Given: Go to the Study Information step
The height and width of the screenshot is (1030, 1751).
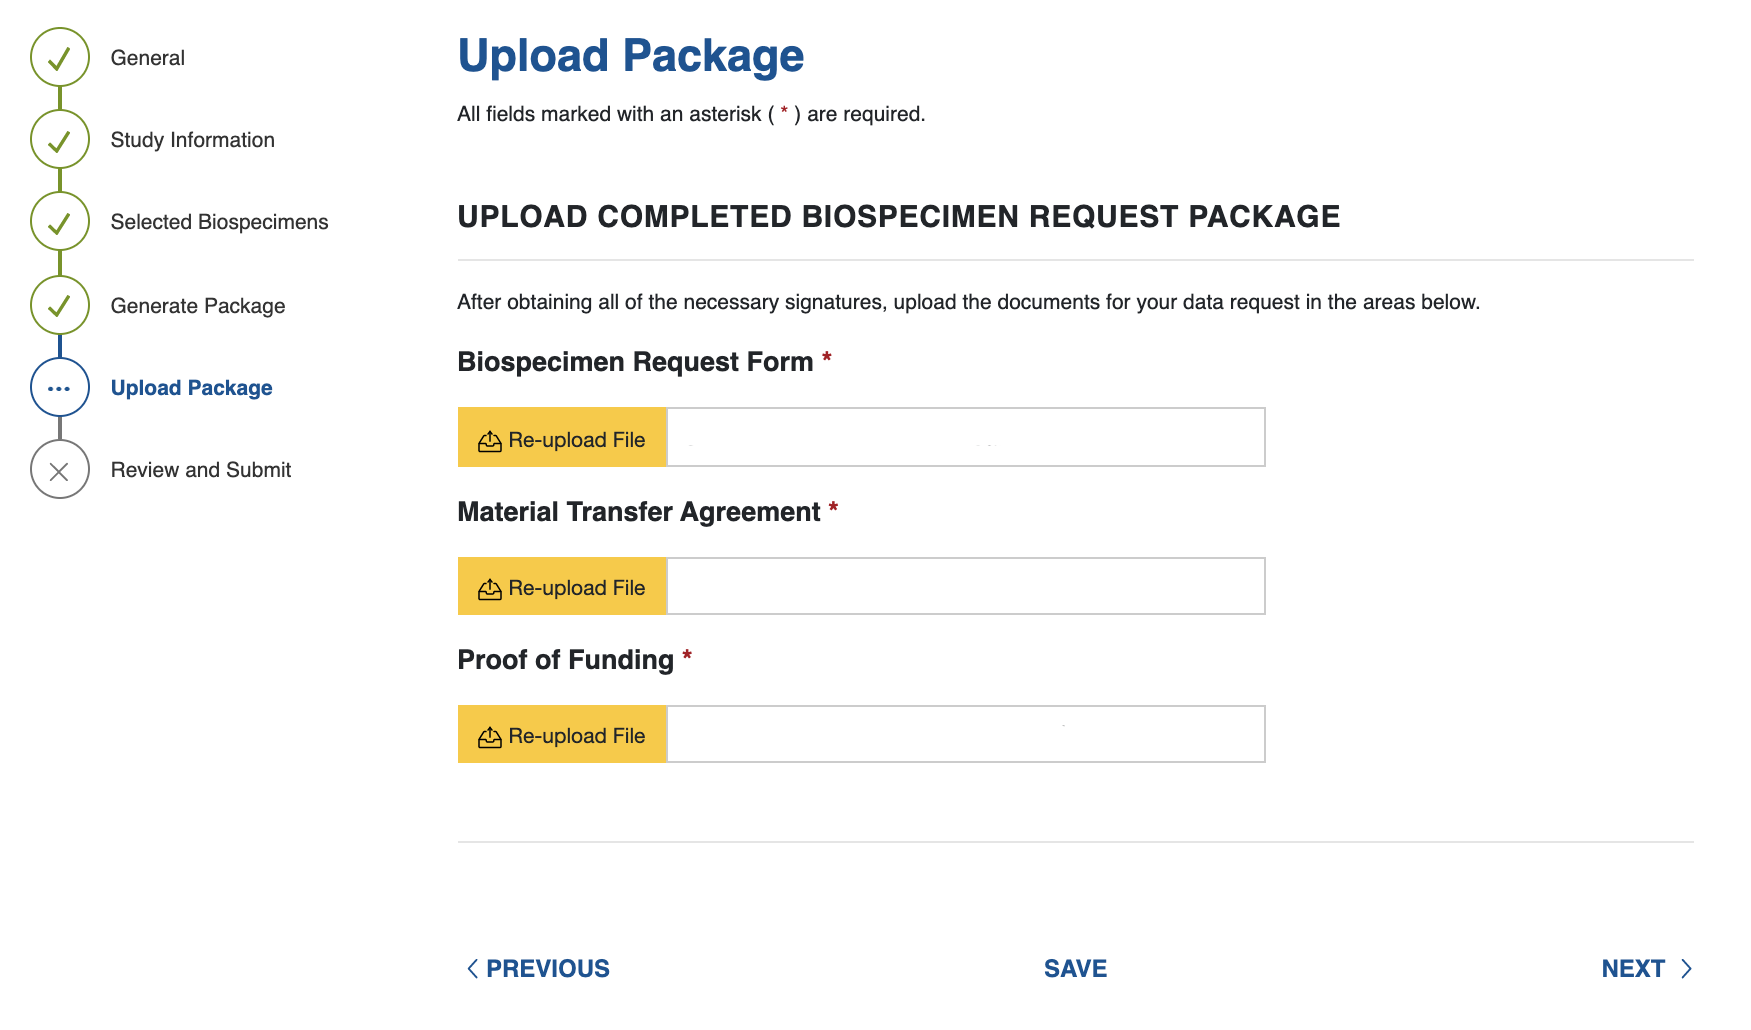Looking at the screenshot, I should pos(192,140).
